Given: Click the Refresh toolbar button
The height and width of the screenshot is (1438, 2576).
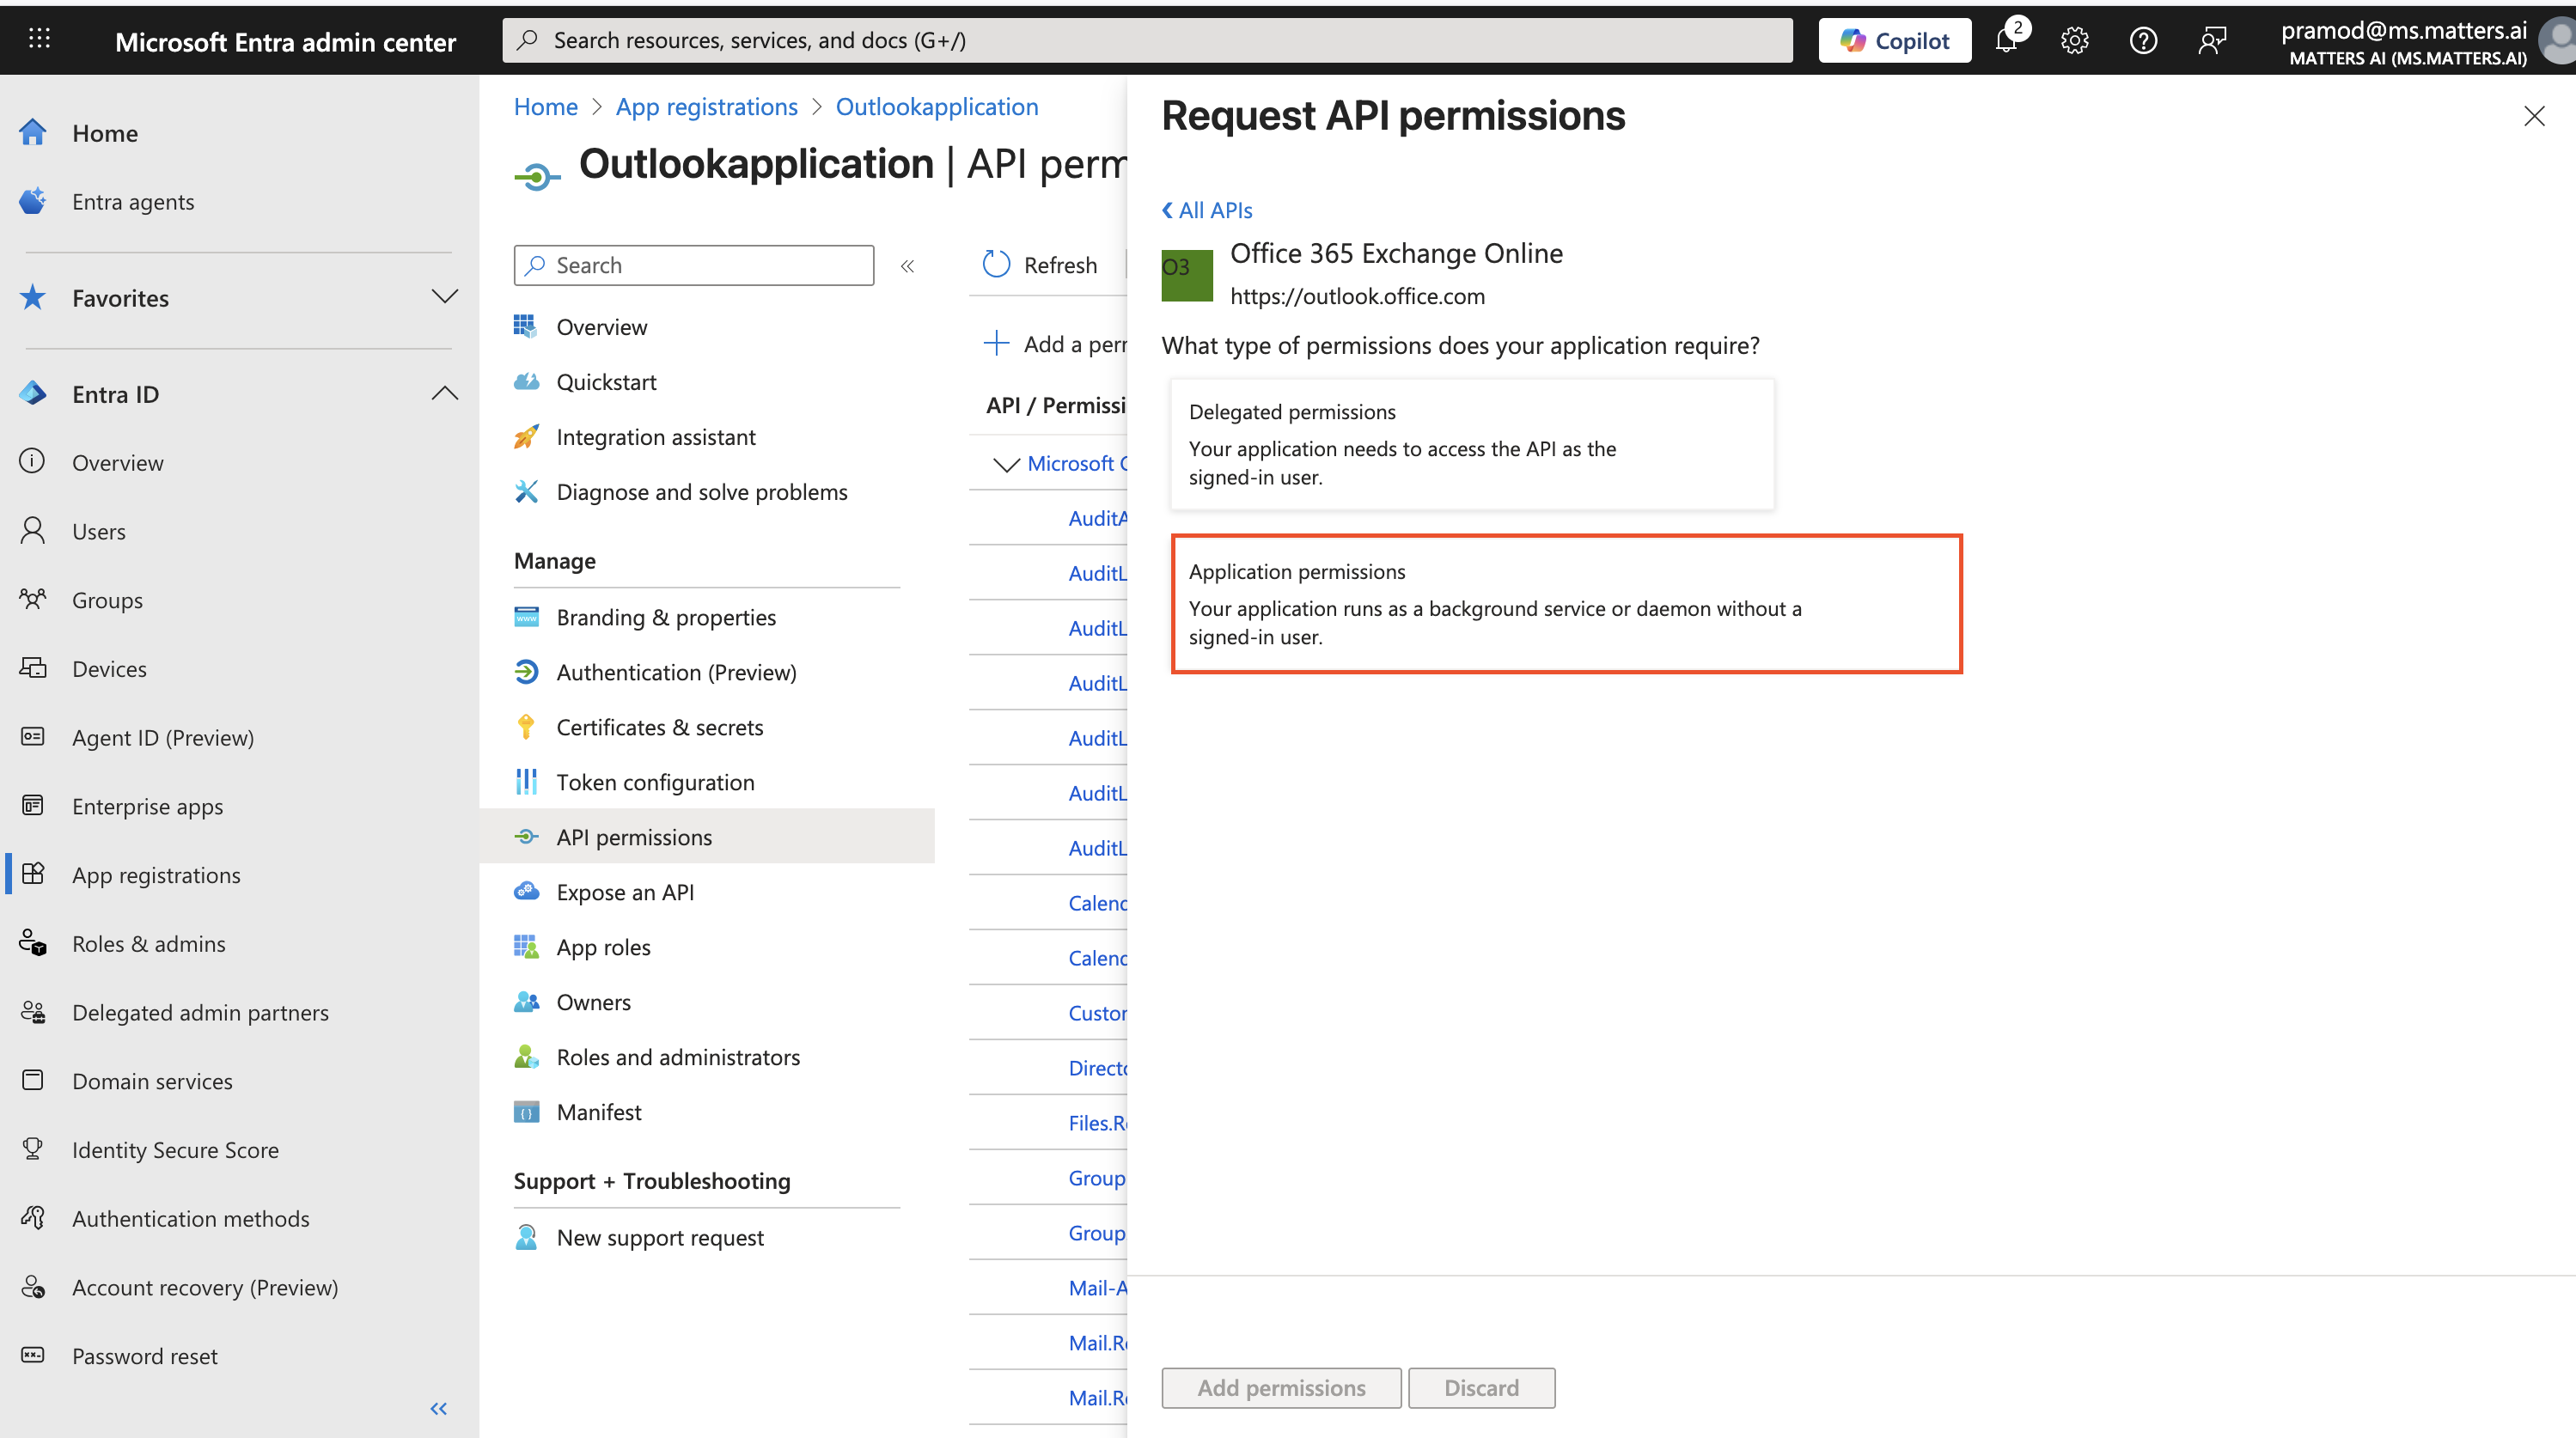Looking at the screenshot, I should tap(1040, 265).
